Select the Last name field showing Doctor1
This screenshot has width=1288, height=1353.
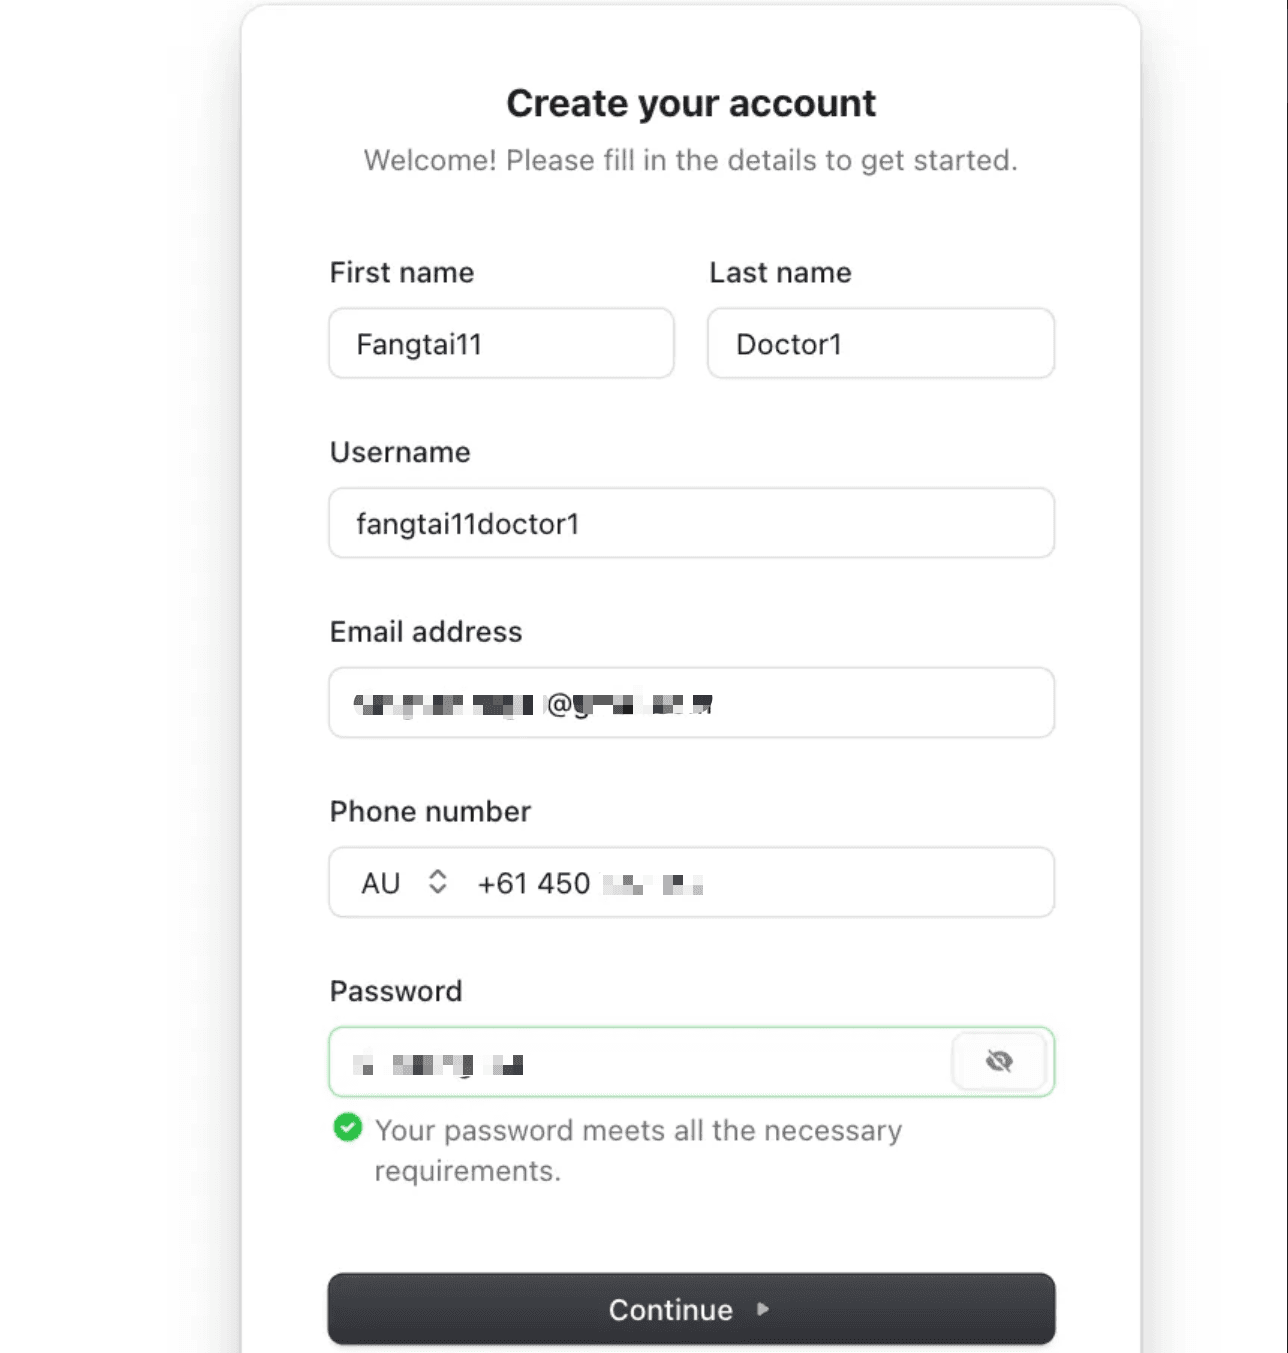880,344
